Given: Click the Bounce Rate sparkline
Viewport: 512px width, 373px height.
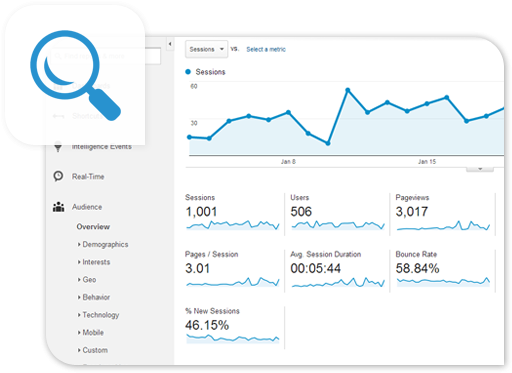Looking at the screenshot, I should pos(443,281).
